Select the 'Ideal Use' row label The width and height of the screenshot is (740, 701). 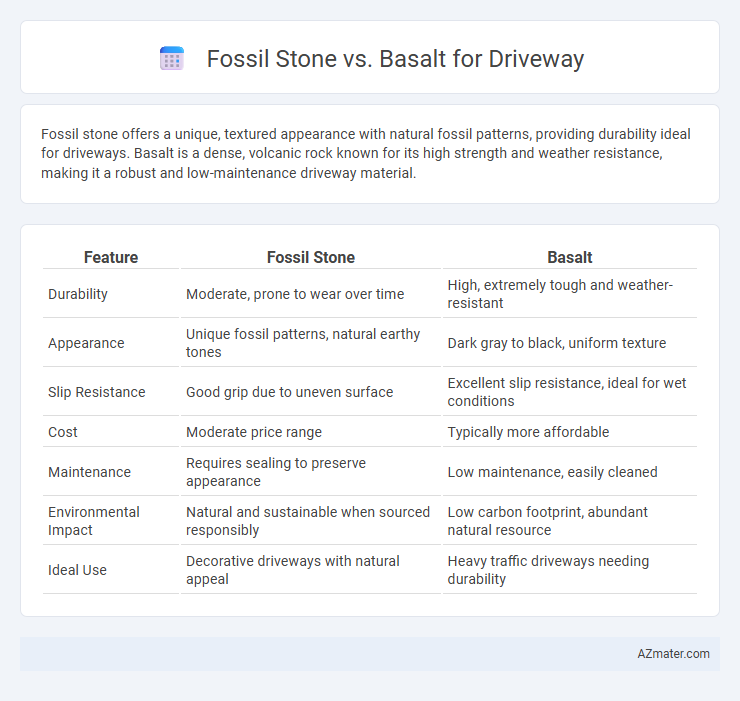(x=77, y=570)
